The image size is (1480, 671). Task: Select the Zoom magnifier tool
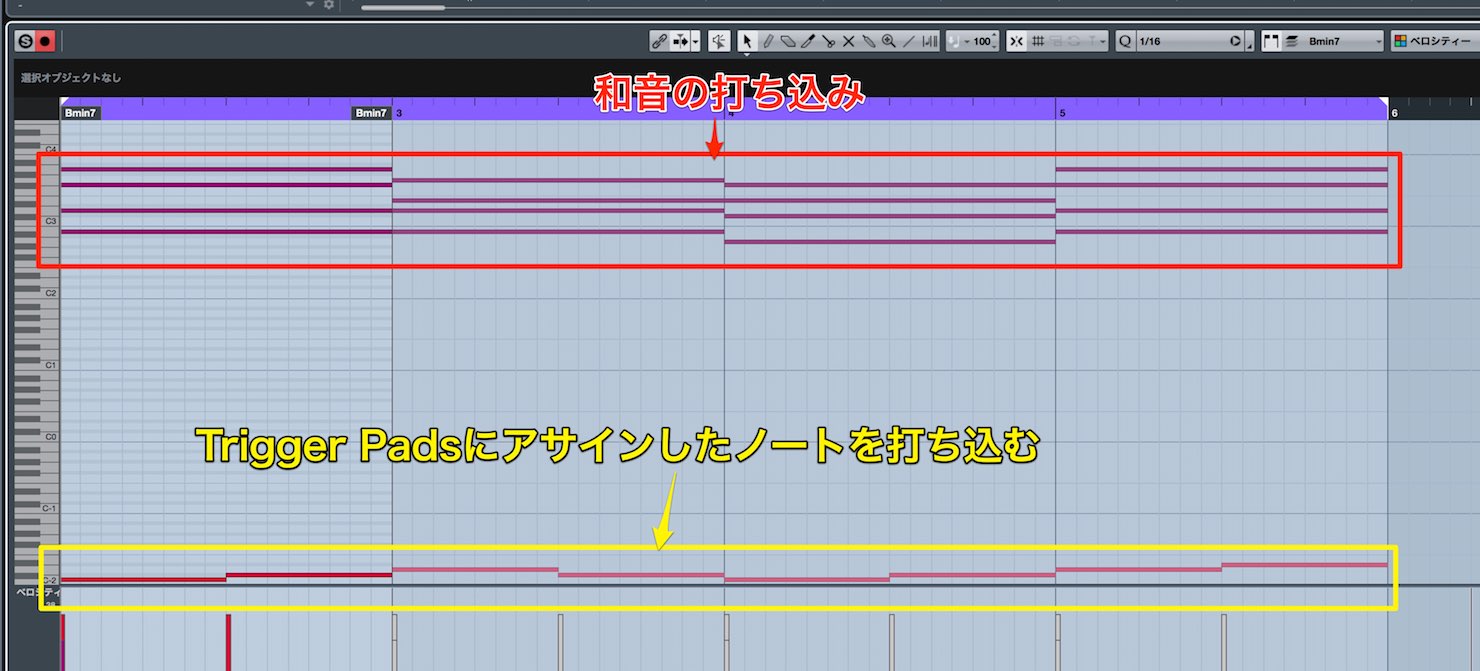click(888, 41)
